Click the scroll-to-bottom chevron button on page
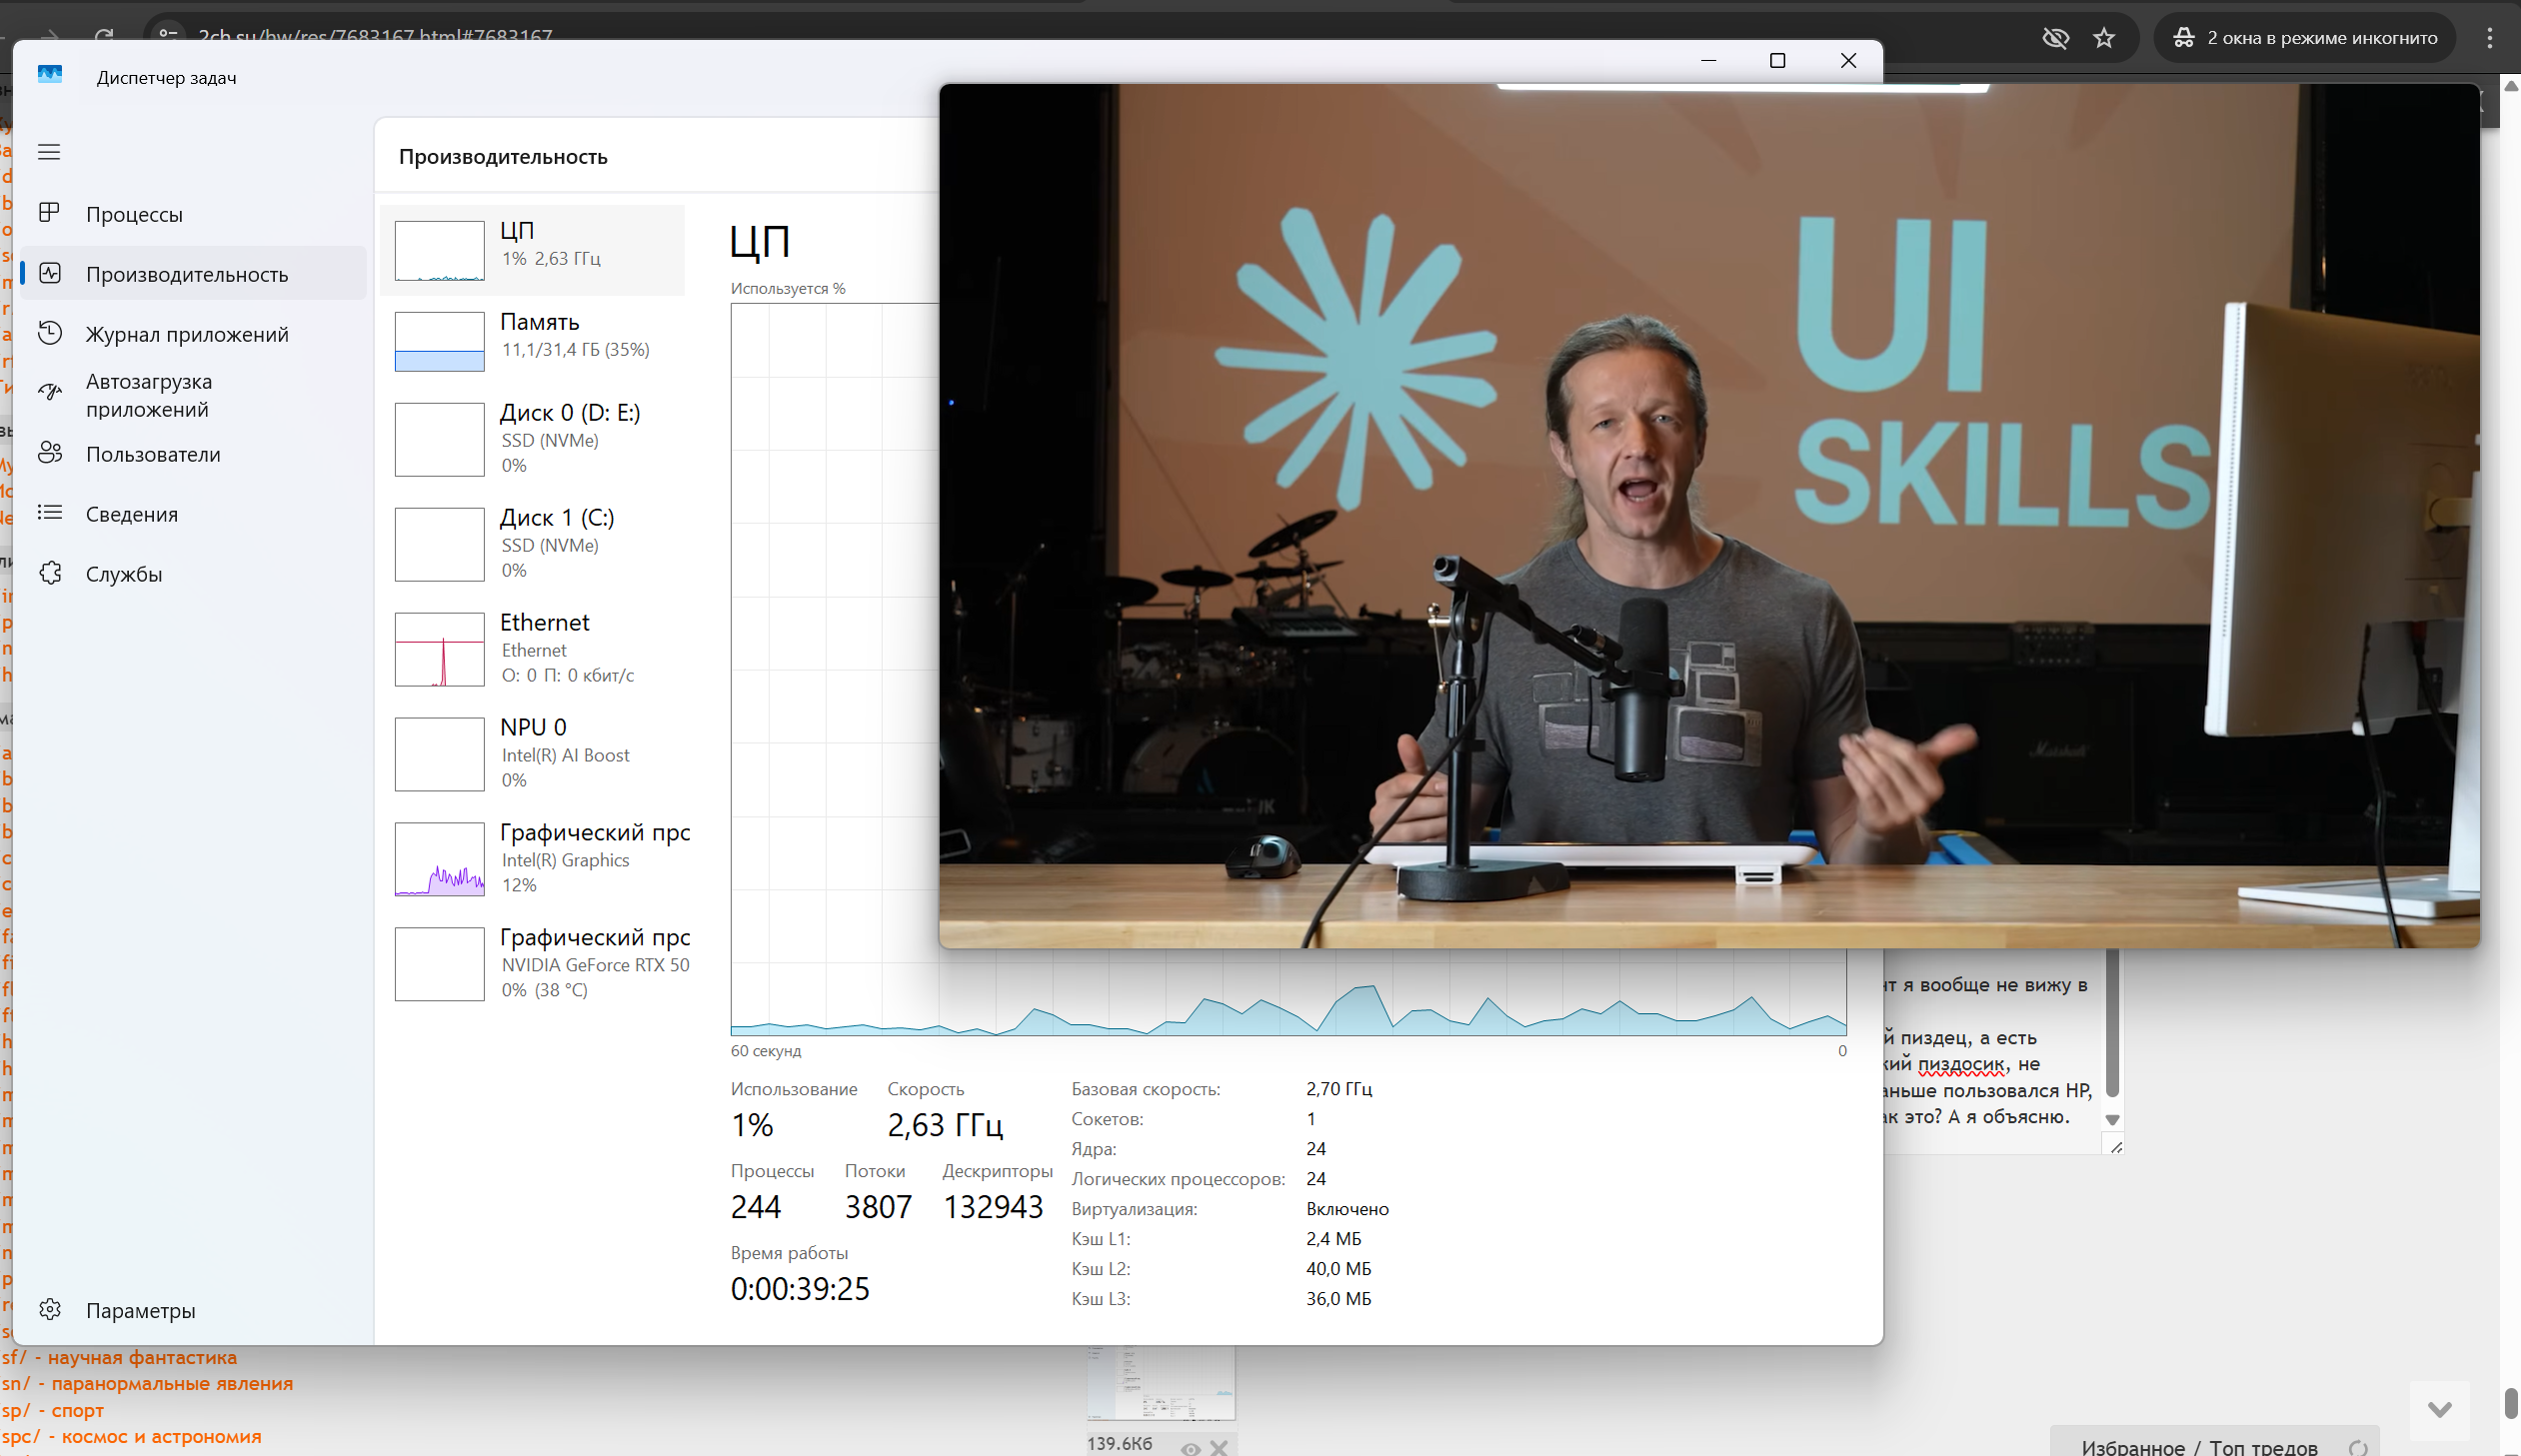The height and width of the screenshot is (1456, 2521). coord(2439,1409)
